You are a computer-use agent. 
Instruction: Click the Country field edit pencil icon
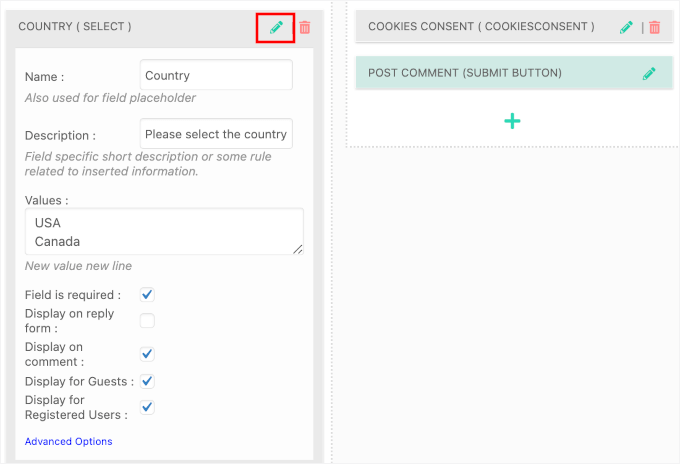[276, 27]
